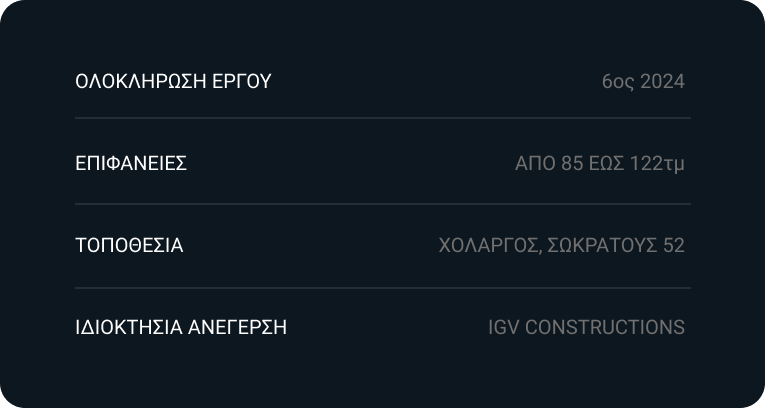This screenshot has height=408, width=765.
Task: Select the 'ΑΠΟ 85 ΕΩΣ 122τμ' value
Action: click(599, 164)
